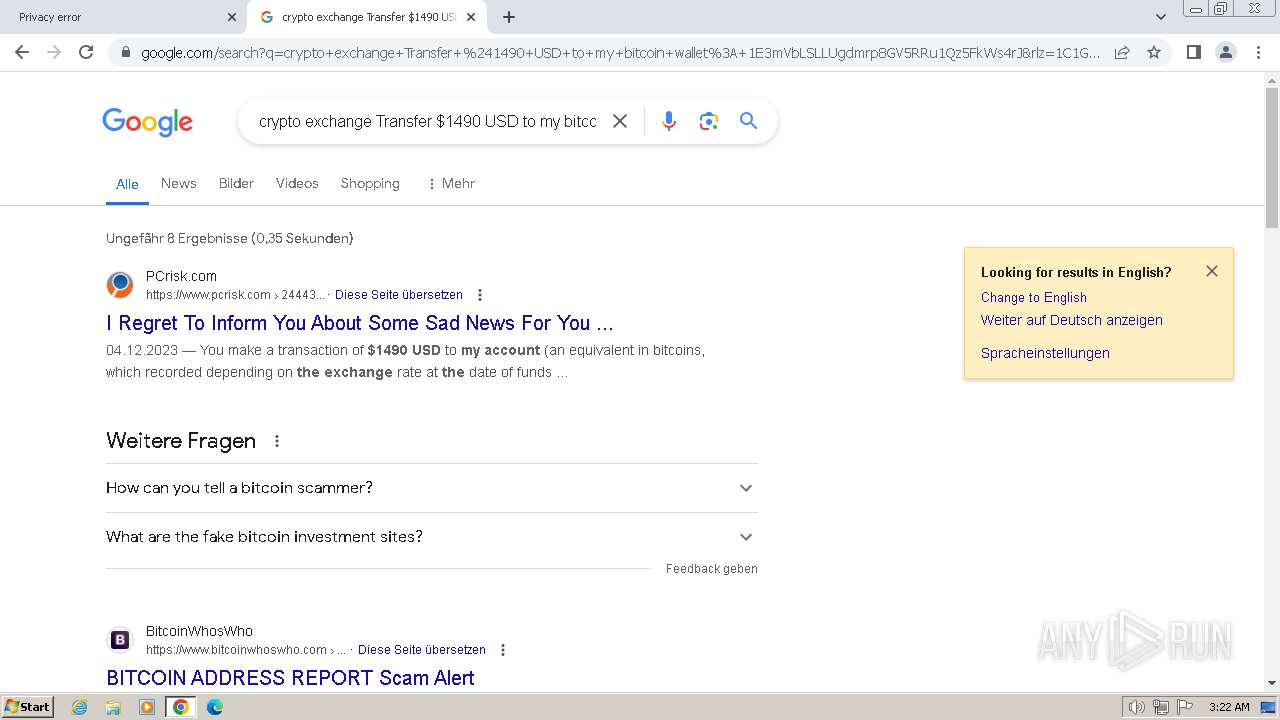This screenshot has width=1280, height=720.
Task: Focus the Google search input field
Action: (x=427, y=121)
